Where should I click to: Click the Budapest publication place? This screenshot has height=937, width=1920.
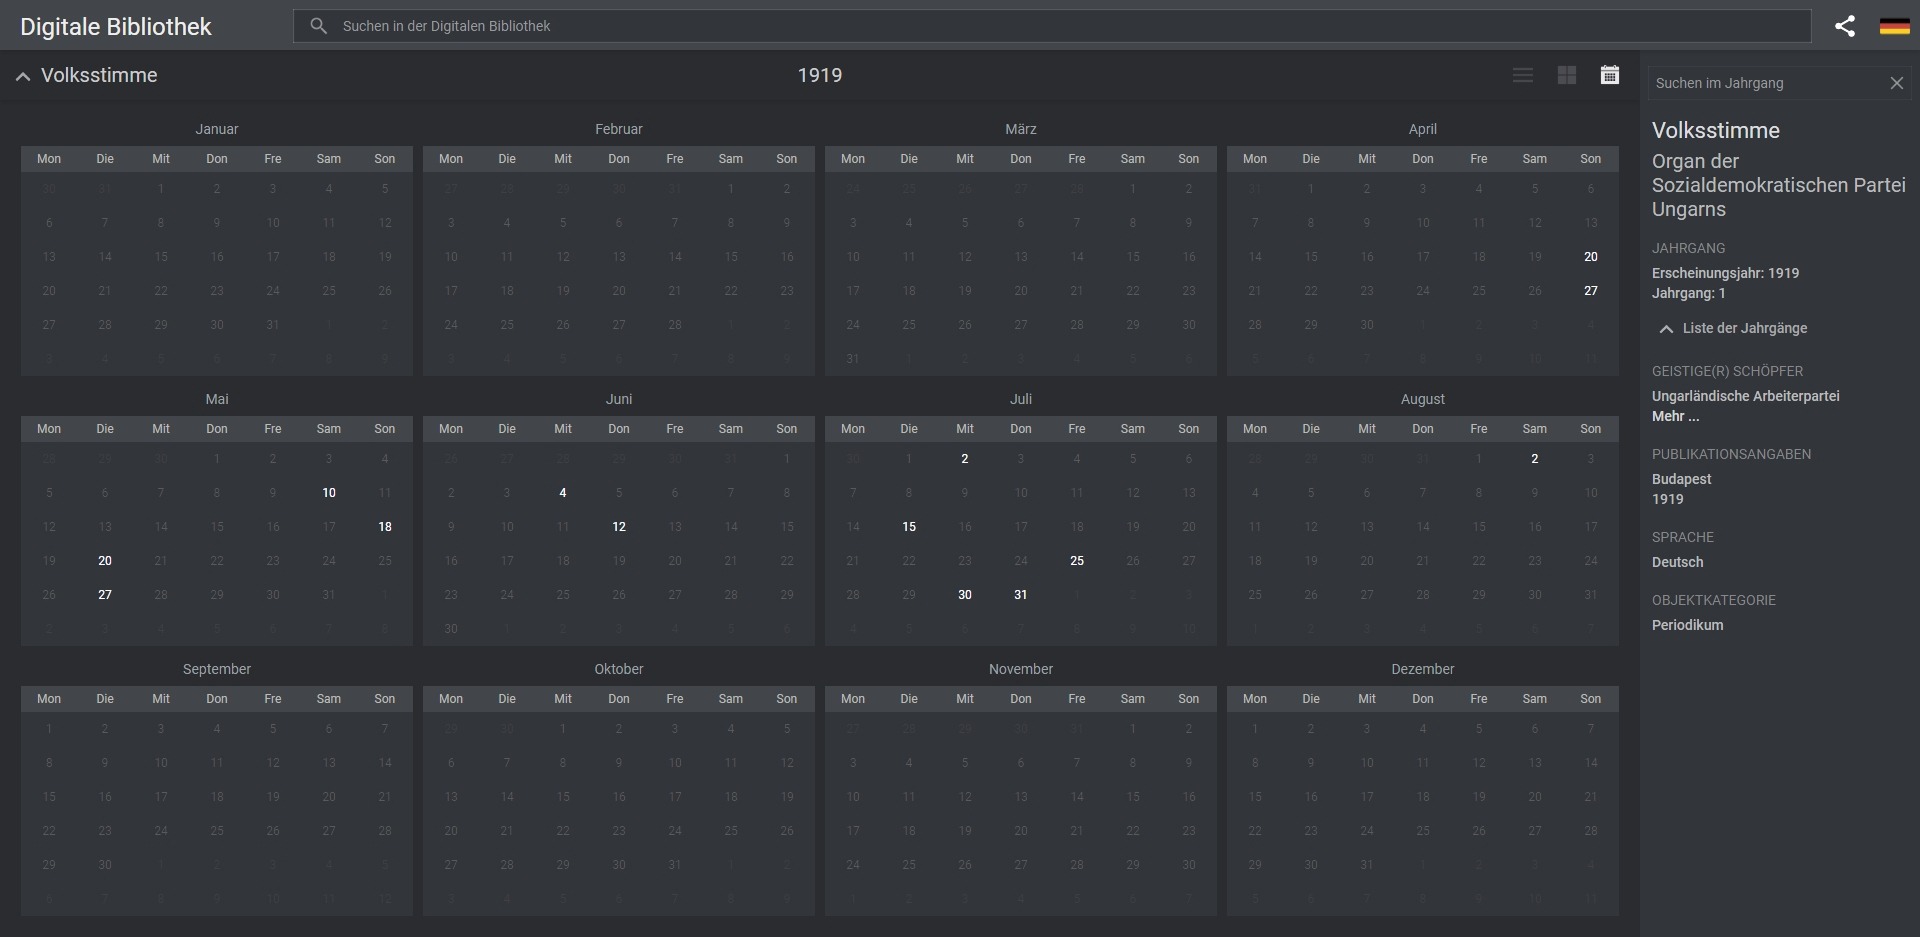coord(1682,479)
